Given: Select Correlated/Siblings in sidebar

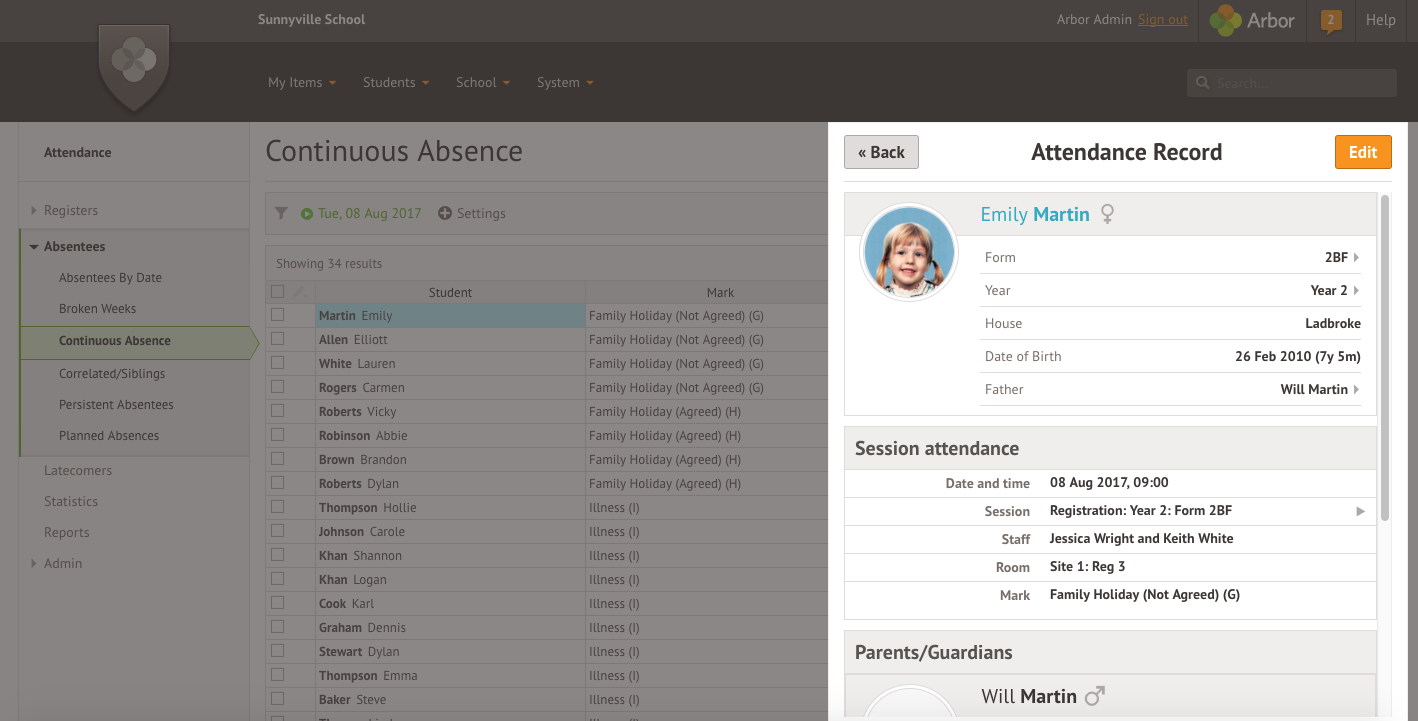Looking at the screenshot, I should click(x=112, y=373).
